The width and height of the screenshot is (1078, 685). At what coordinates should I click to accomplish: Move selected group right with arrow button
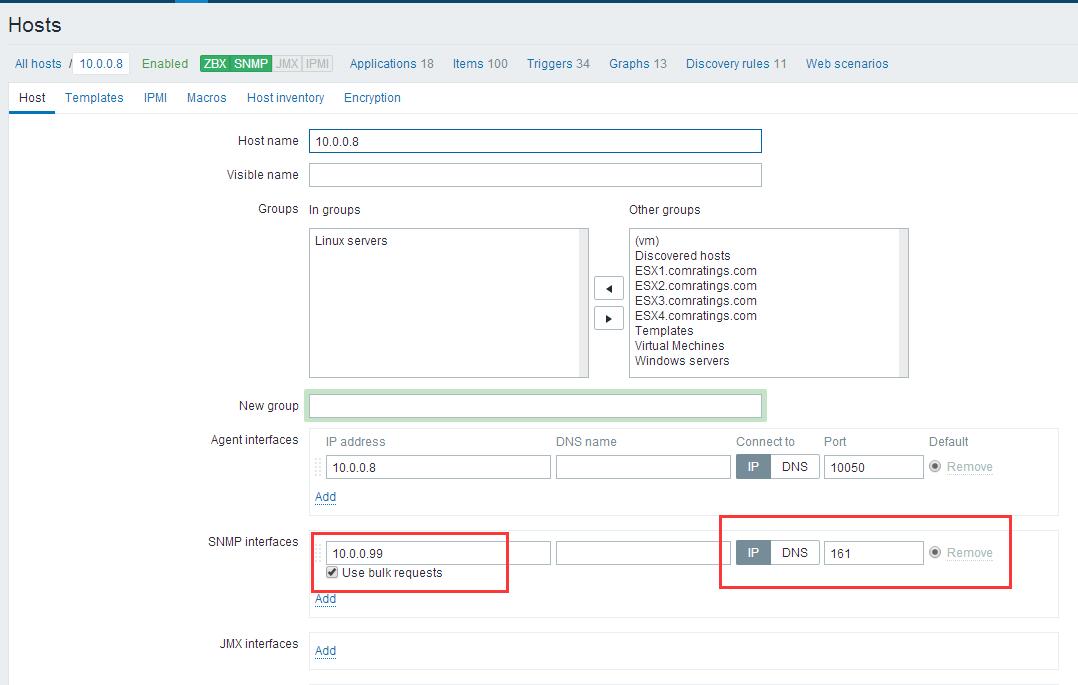click(609, 318)
